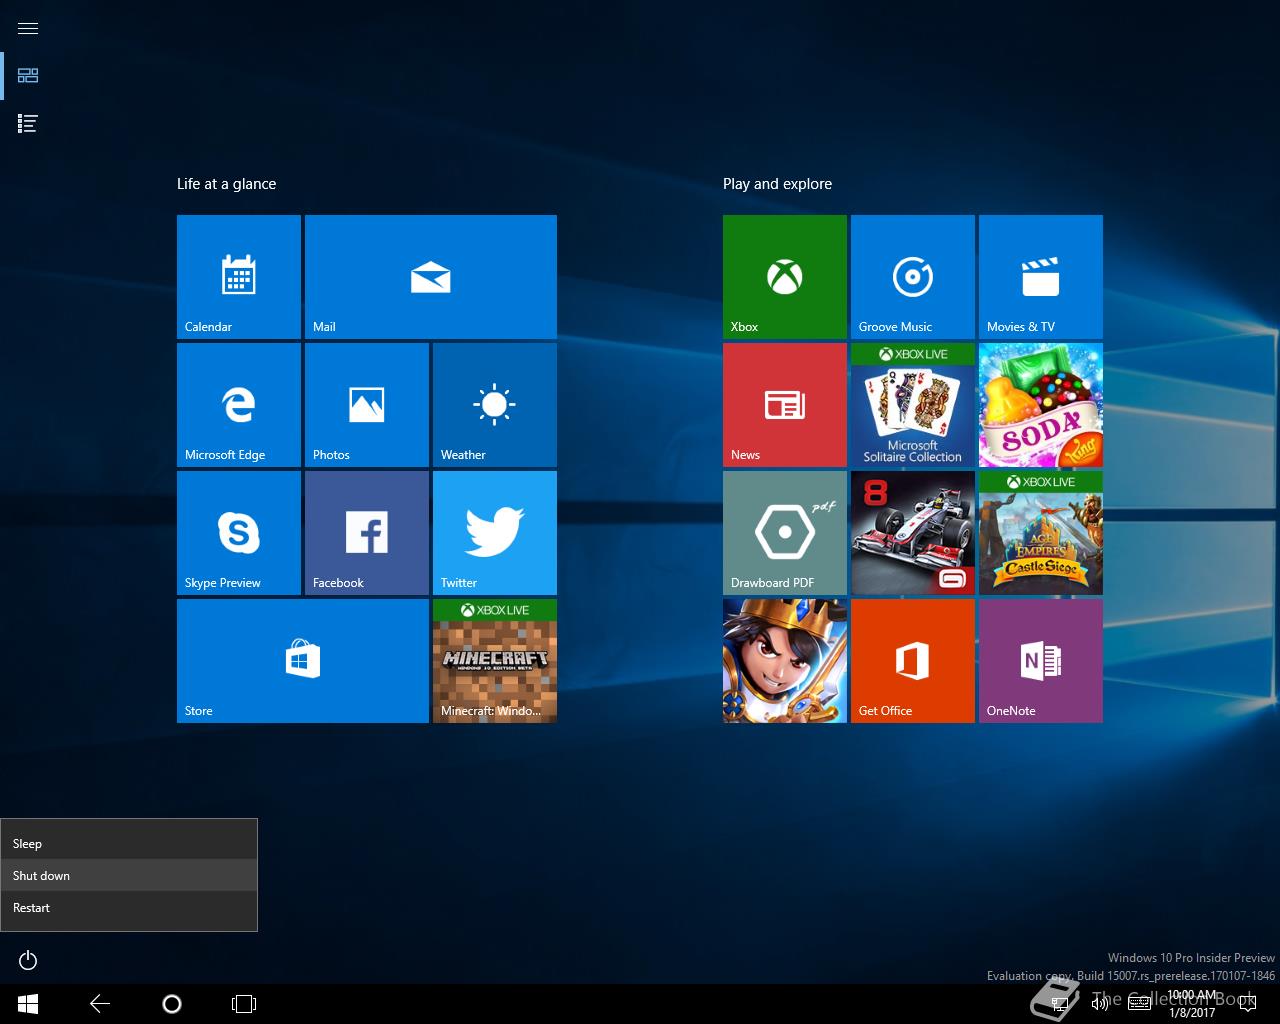Select Restart from power menu
This screenshot has width=1280, height=1024.
click(x=129, y=908)
